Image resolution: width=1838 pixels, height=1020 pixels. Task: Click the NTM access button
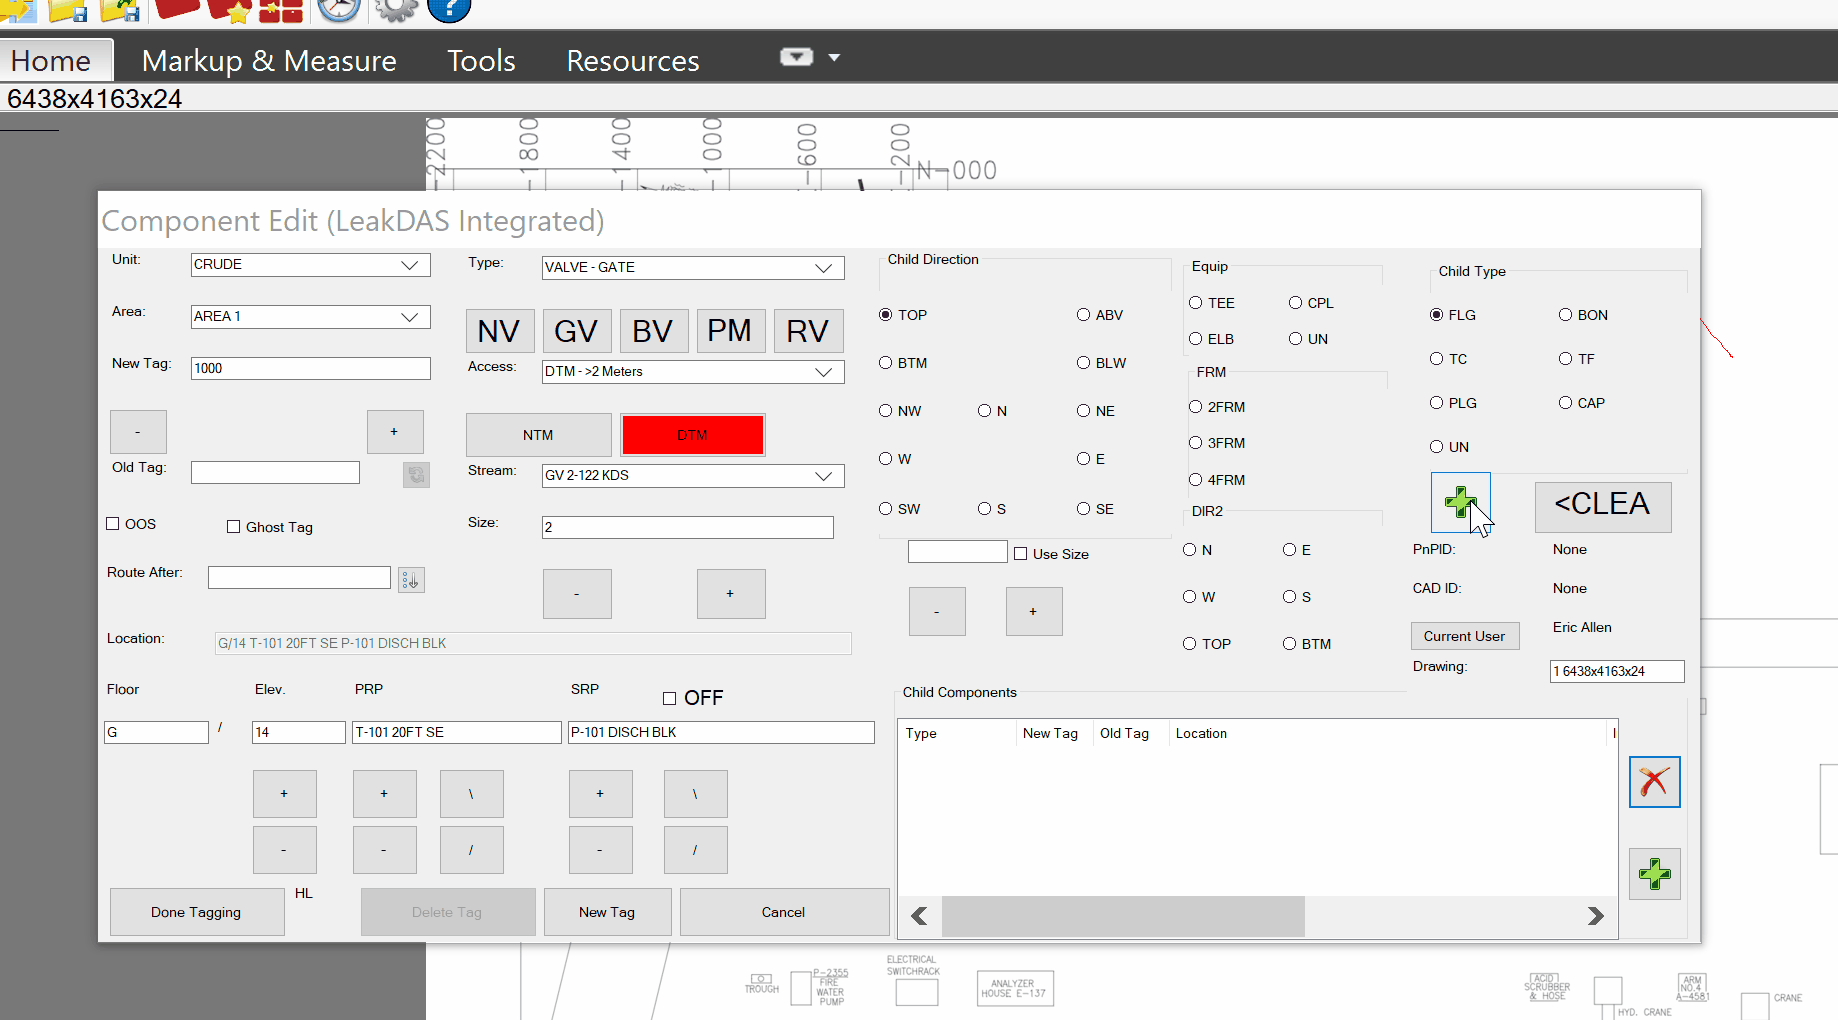pos(538,435)
